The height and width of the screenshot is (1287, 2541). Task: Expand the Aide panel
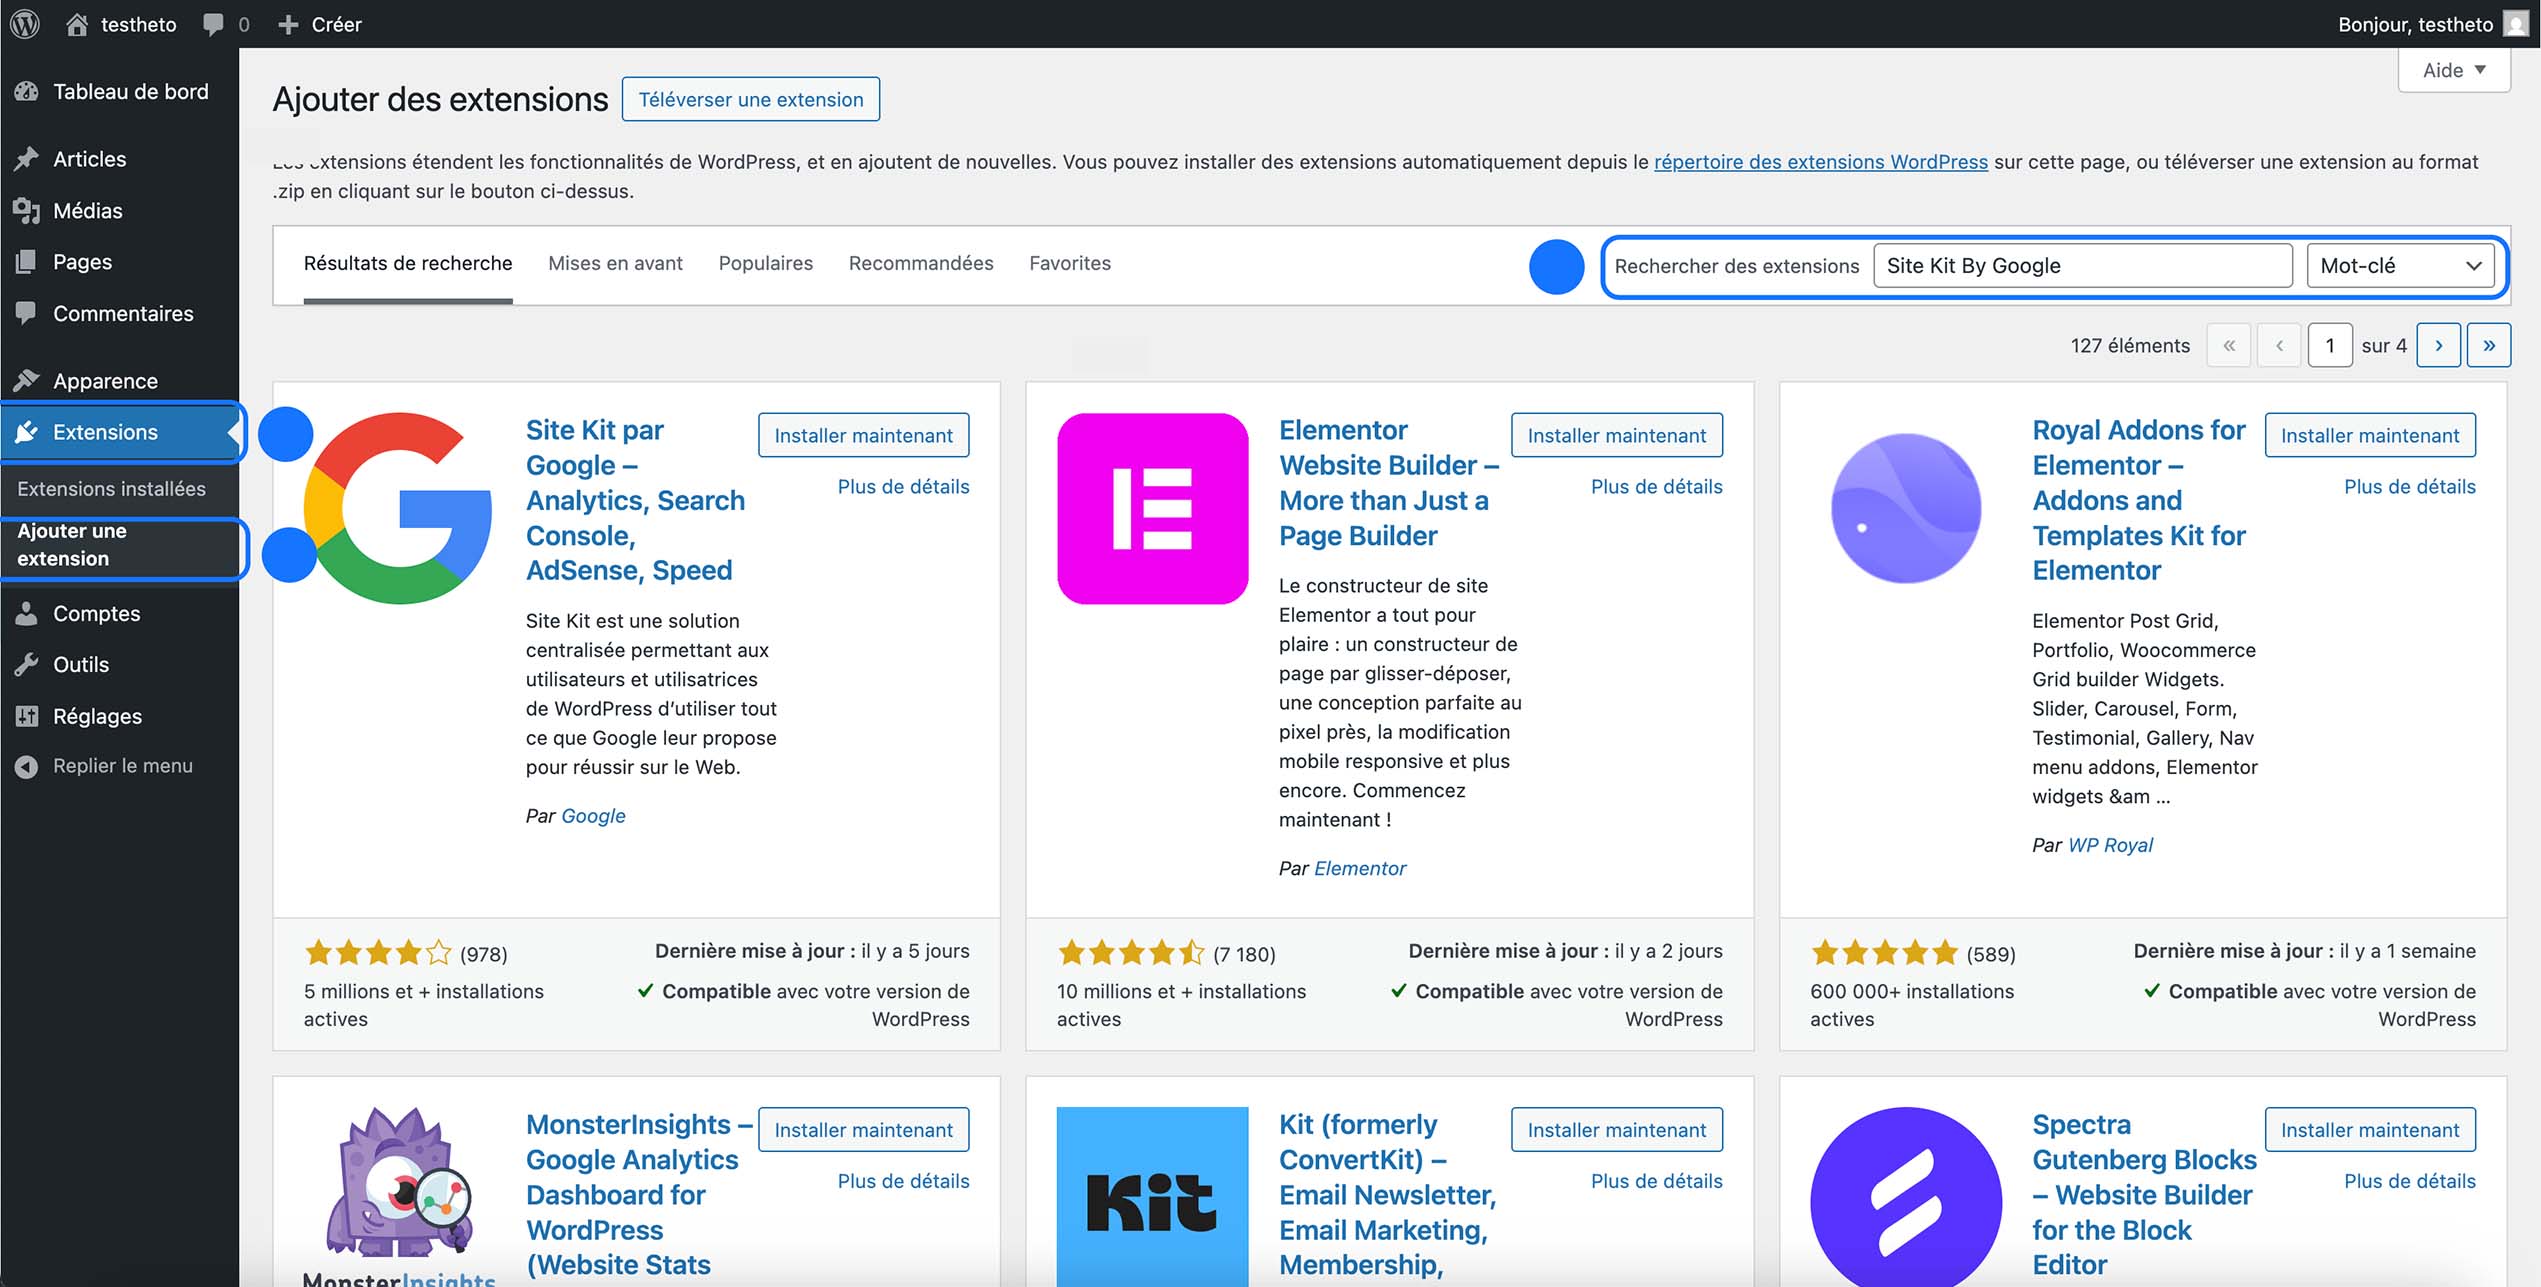[x=2453, y=69]
